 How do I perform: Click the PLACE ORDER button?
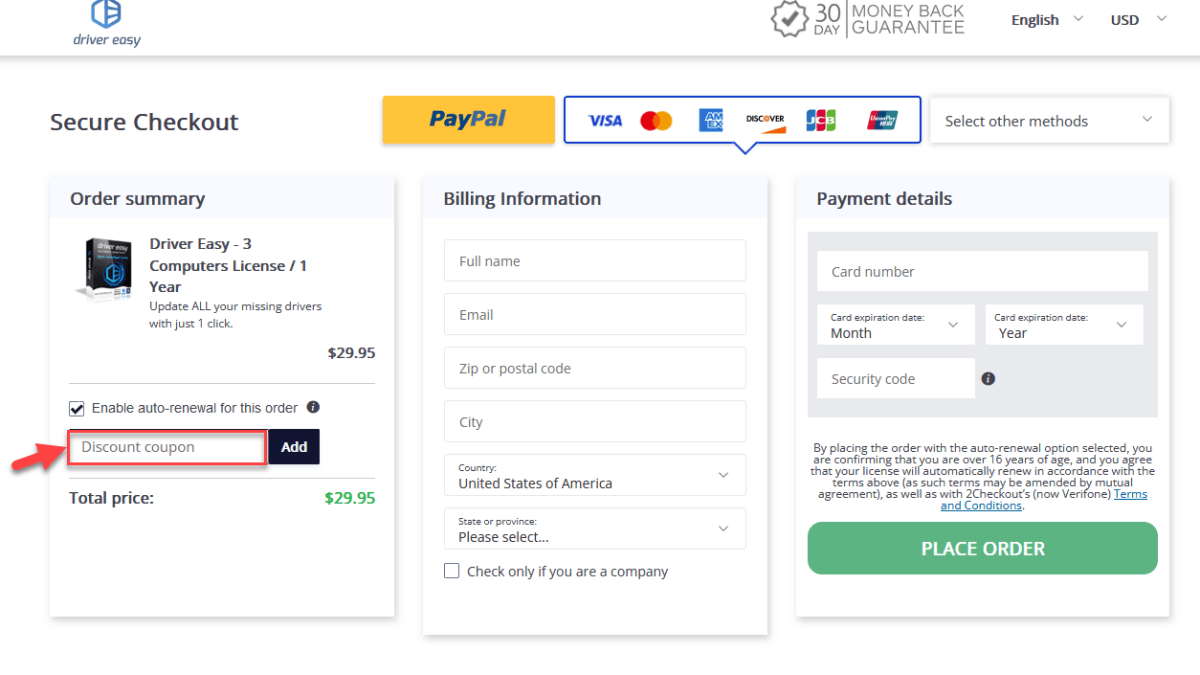coord(982,548)
